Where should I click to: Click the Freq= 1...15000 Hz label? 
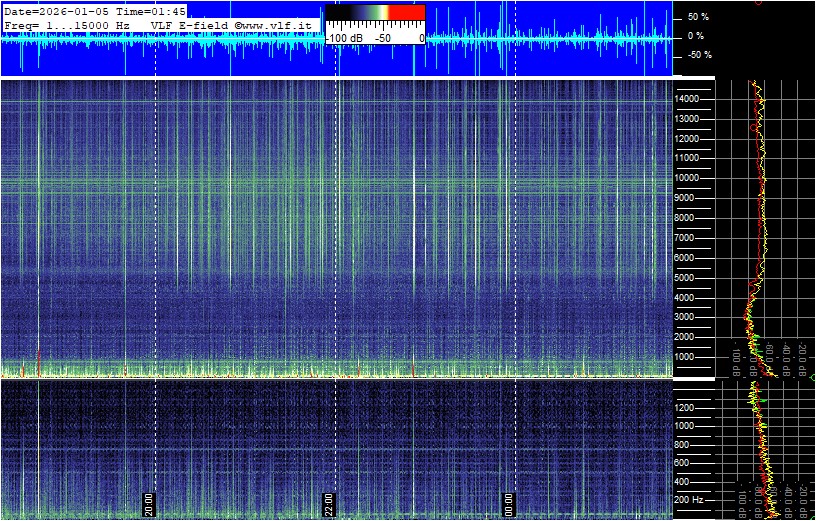pos(66,24)
